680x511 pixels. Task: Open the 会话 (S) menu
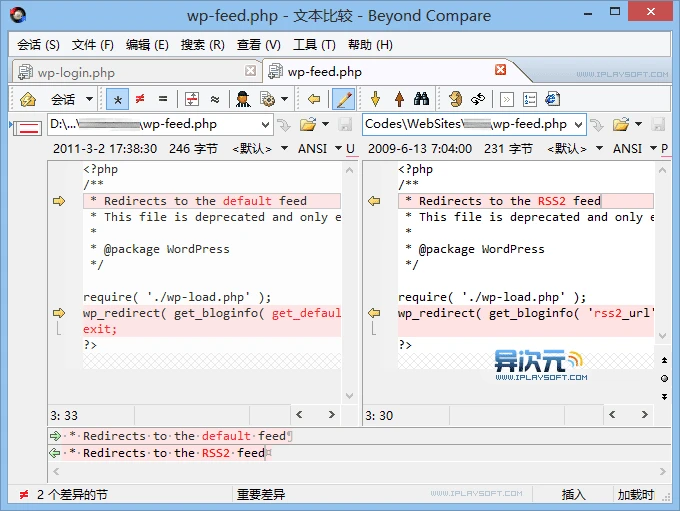point(38,45)
